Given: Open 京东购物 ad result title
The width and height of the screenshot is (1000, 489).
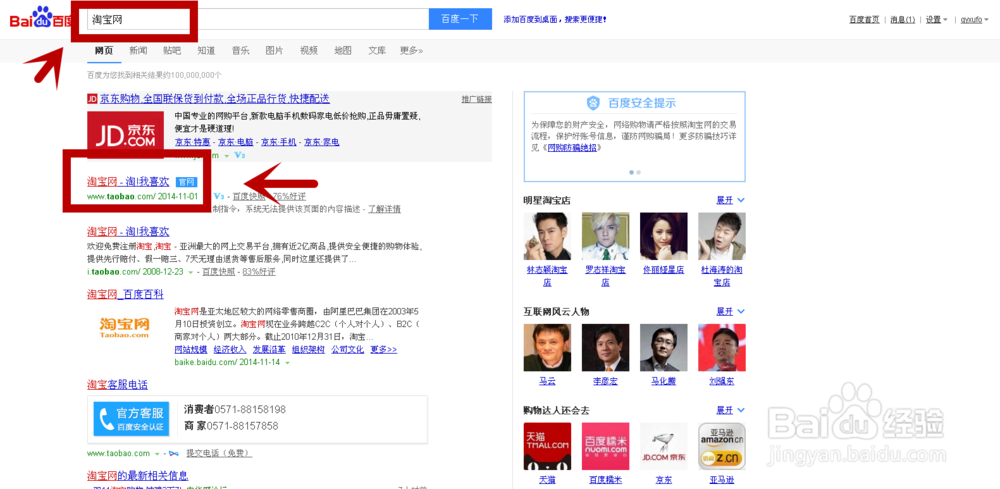Looking at the screenshot, I should pyautogui.click(x=215, y=99).
